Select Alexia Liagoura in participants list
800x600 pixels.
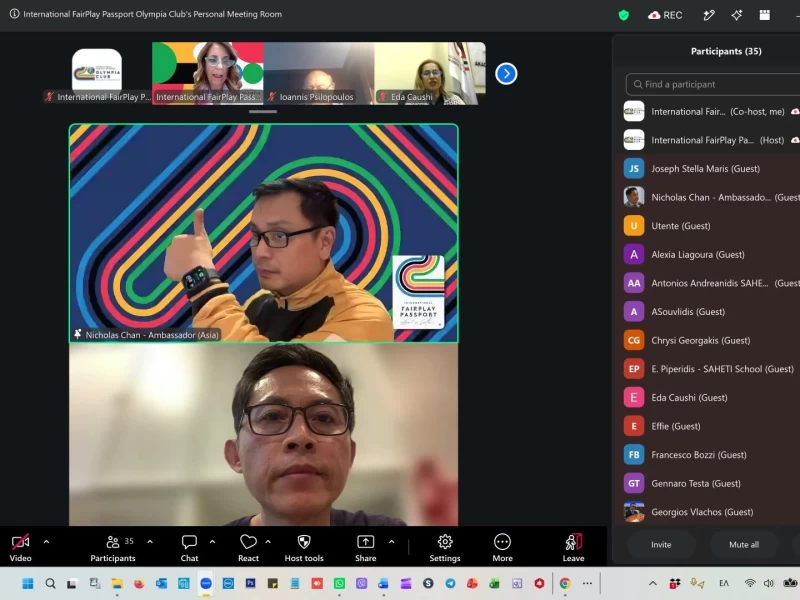click(x=709, y=254)
